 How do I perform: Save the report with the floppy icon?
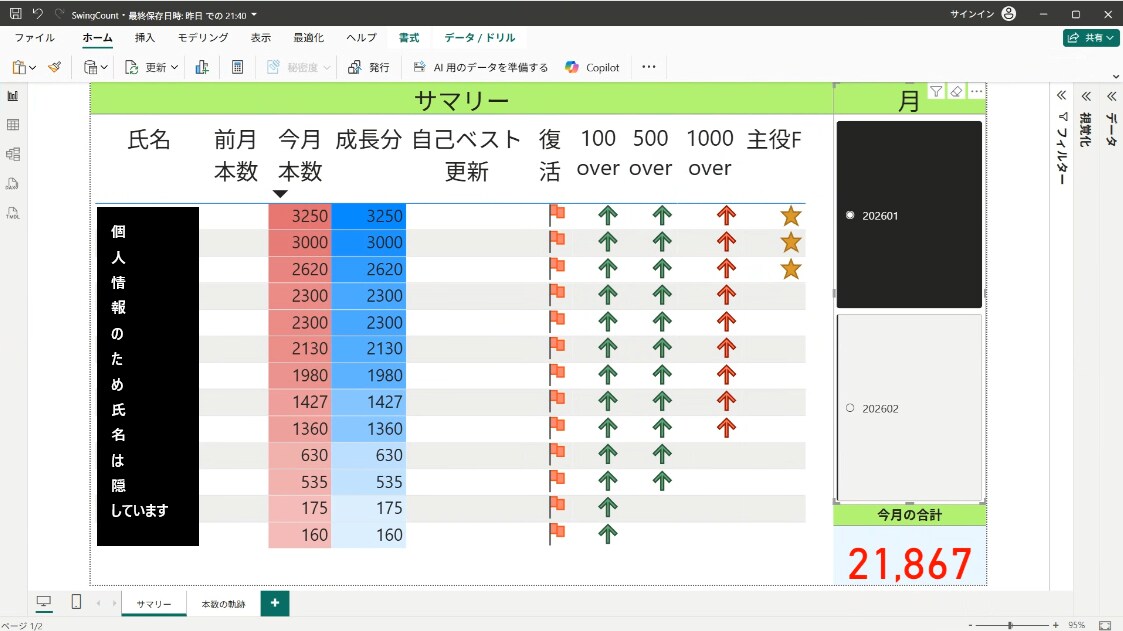click(x=15, y=14)
